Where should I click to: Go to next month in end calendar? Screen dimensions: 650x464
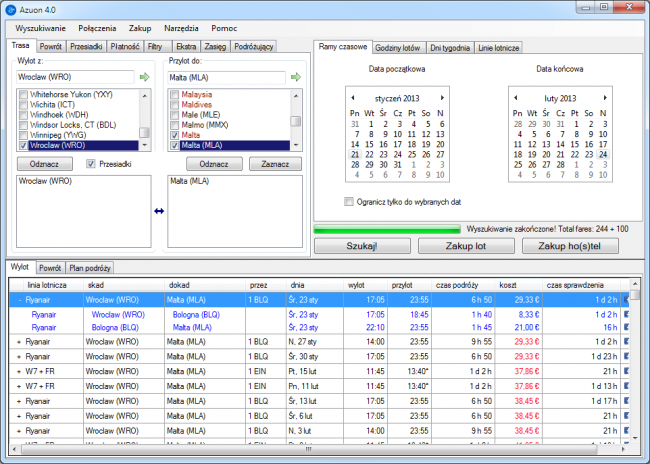pyautogui.click(x=607, y=98)
